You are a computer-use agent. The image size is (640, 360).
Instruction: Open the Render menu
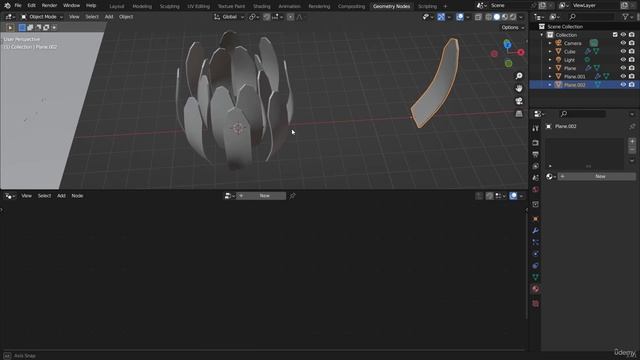point(49,6)
